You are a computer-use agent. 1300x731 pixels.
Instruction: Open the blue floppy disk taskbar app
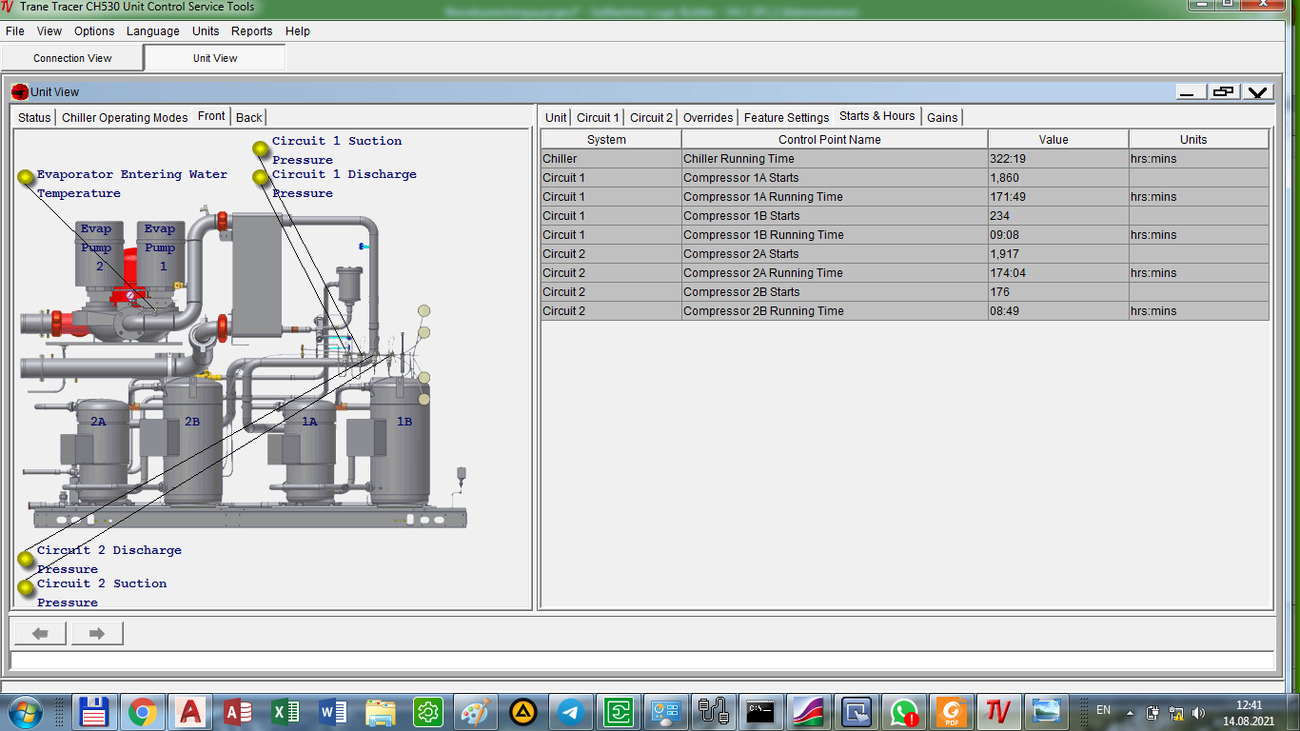coord(95,712)
